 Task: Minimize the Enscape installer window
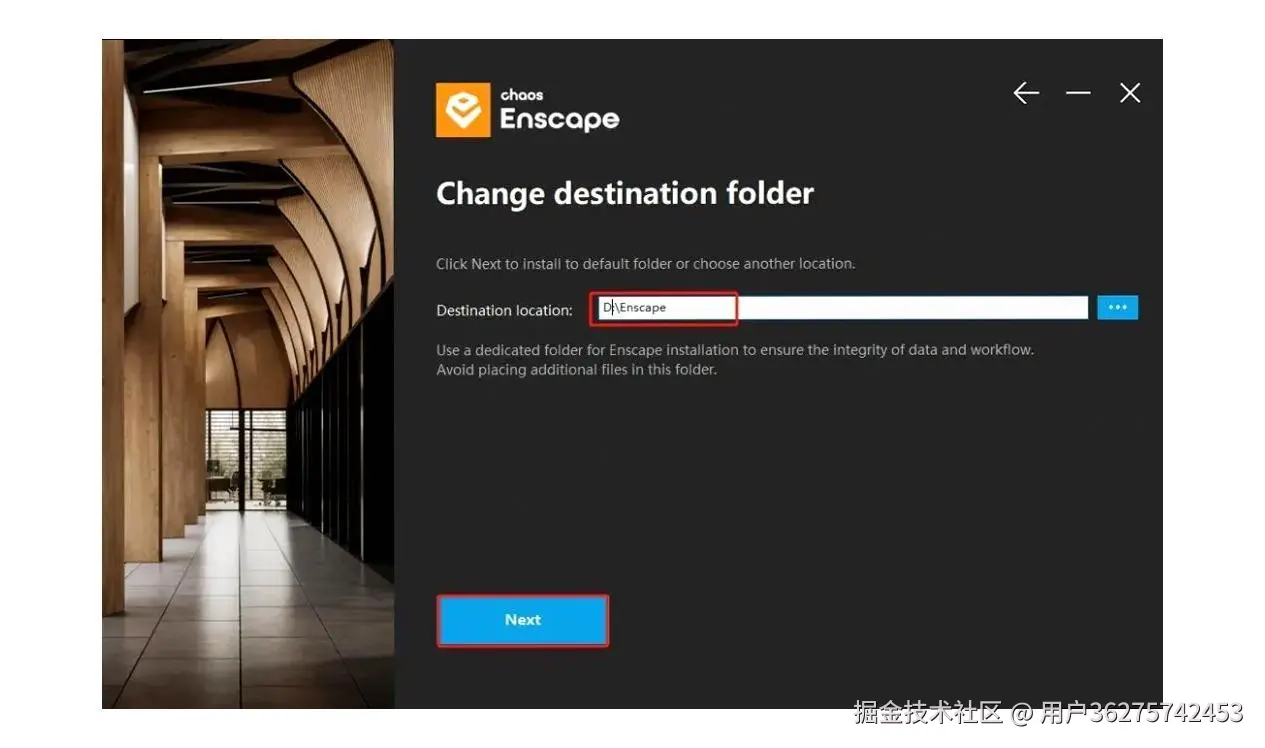(x=1078, y=93)
